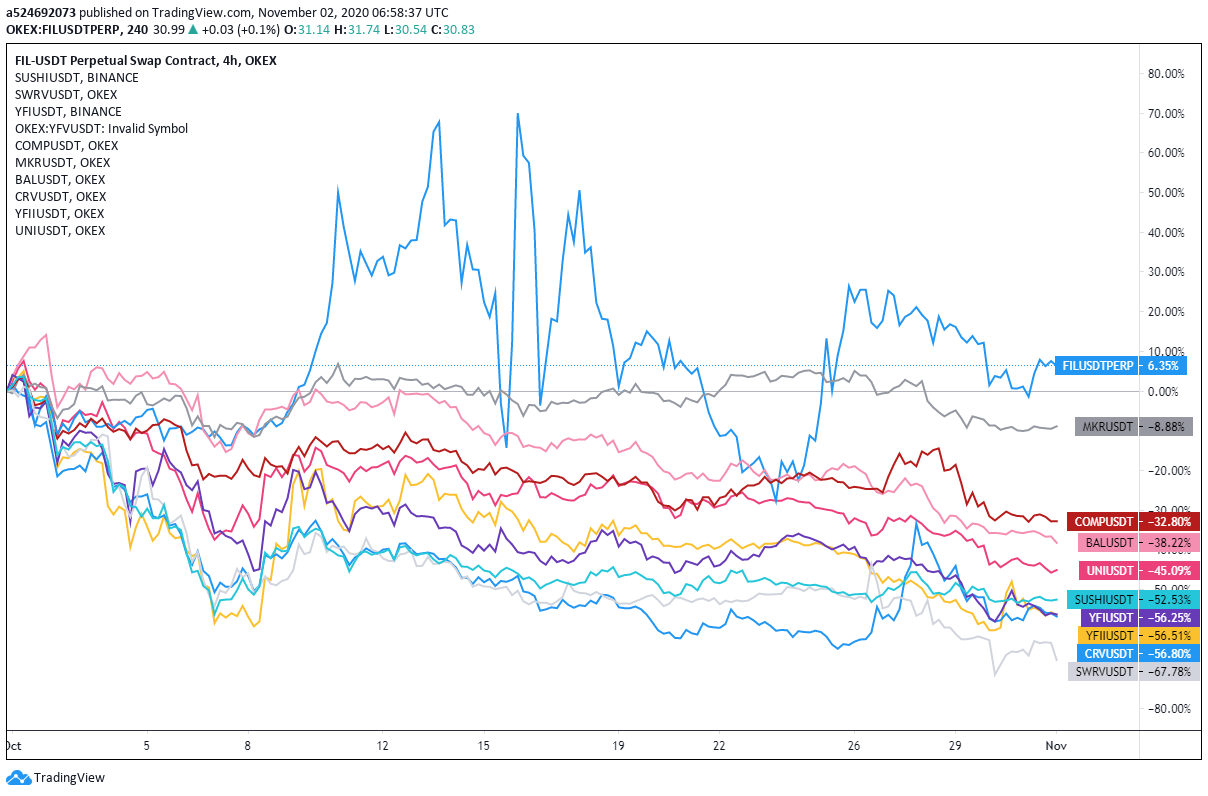Click the '26' date on time axis
Viewport: 1208px width, 796px height.
(x=854, y=746)
